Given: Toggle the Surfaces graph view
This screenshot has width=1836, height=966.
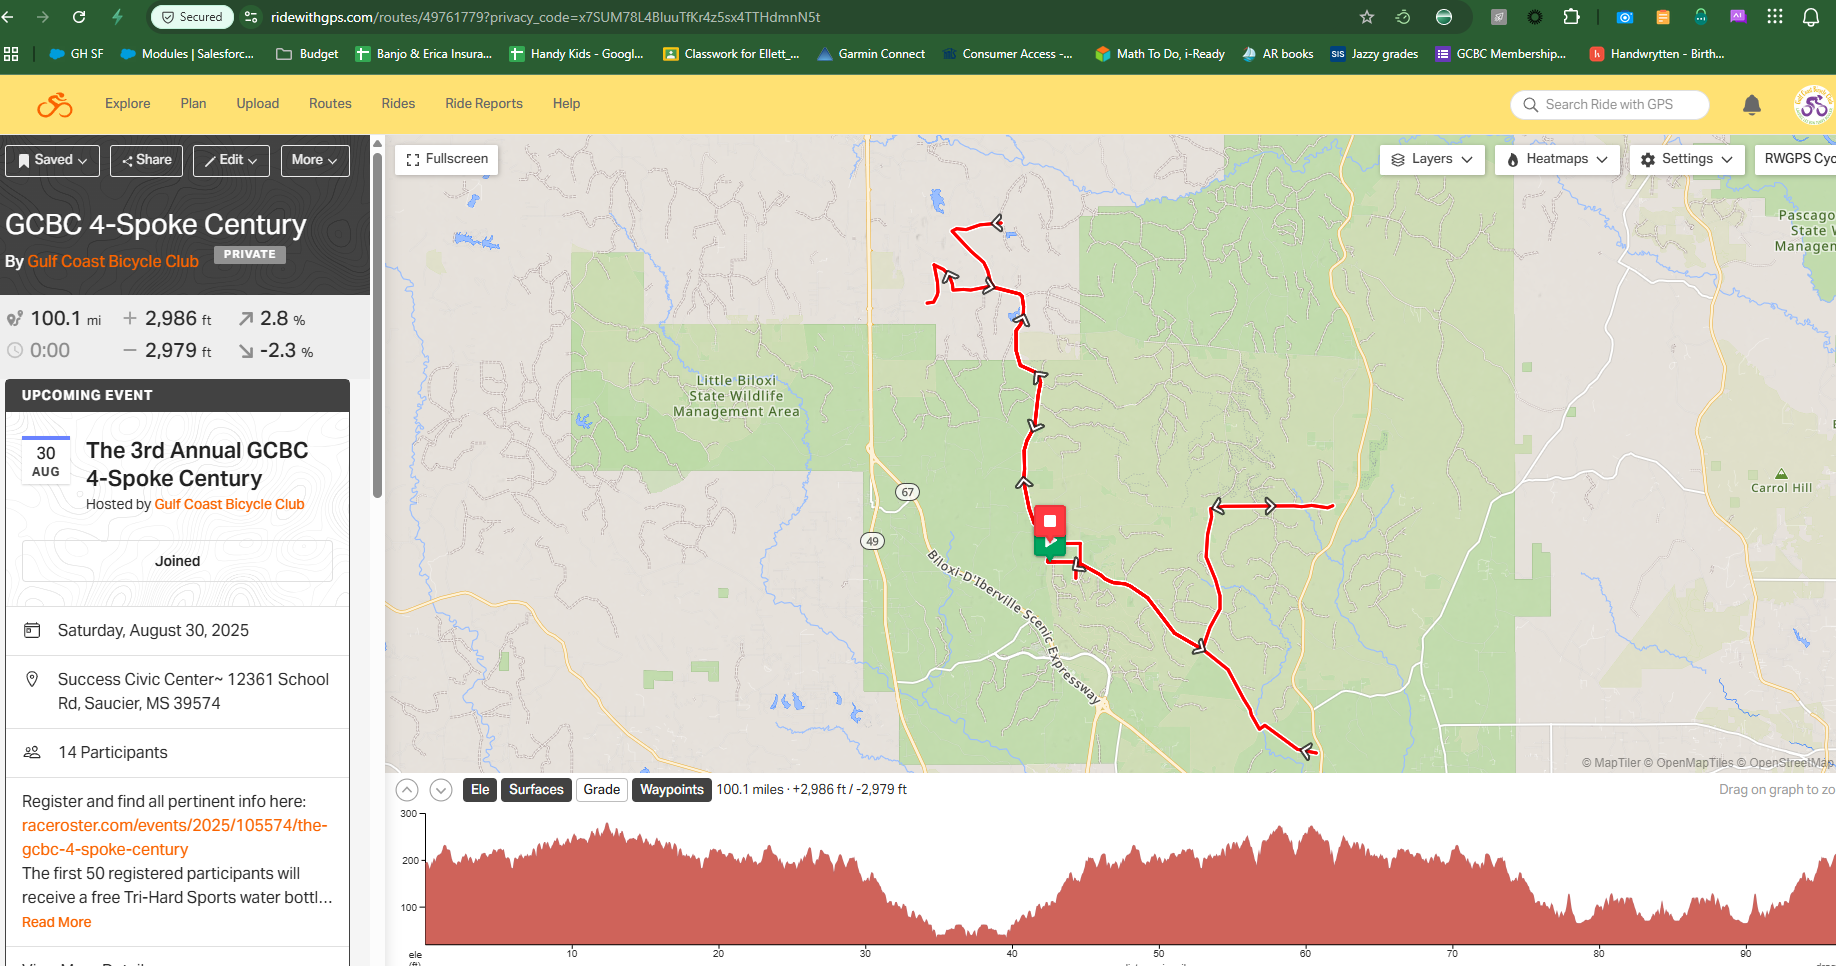Looking at the screenshot, I should point(536,790).
